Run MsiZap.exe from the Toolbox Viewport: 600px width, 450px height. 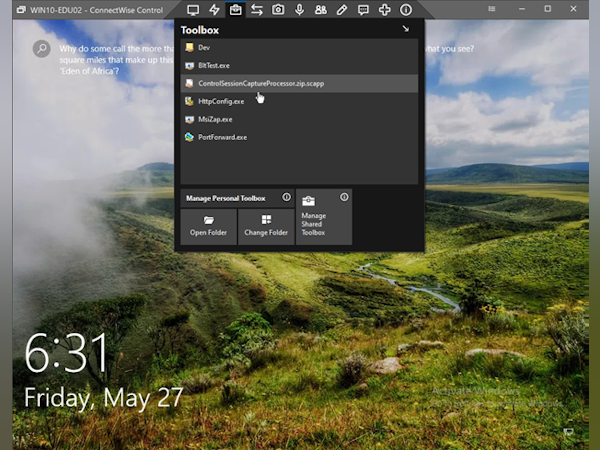coord(299,119)
